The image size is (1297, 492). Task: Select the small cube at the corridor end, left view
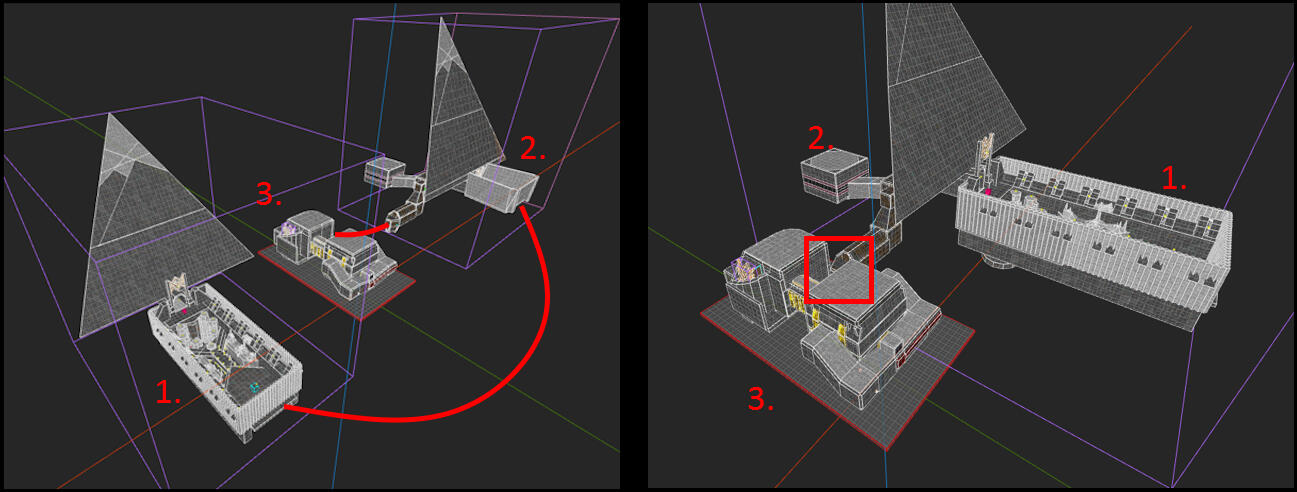tap(382, 172)
